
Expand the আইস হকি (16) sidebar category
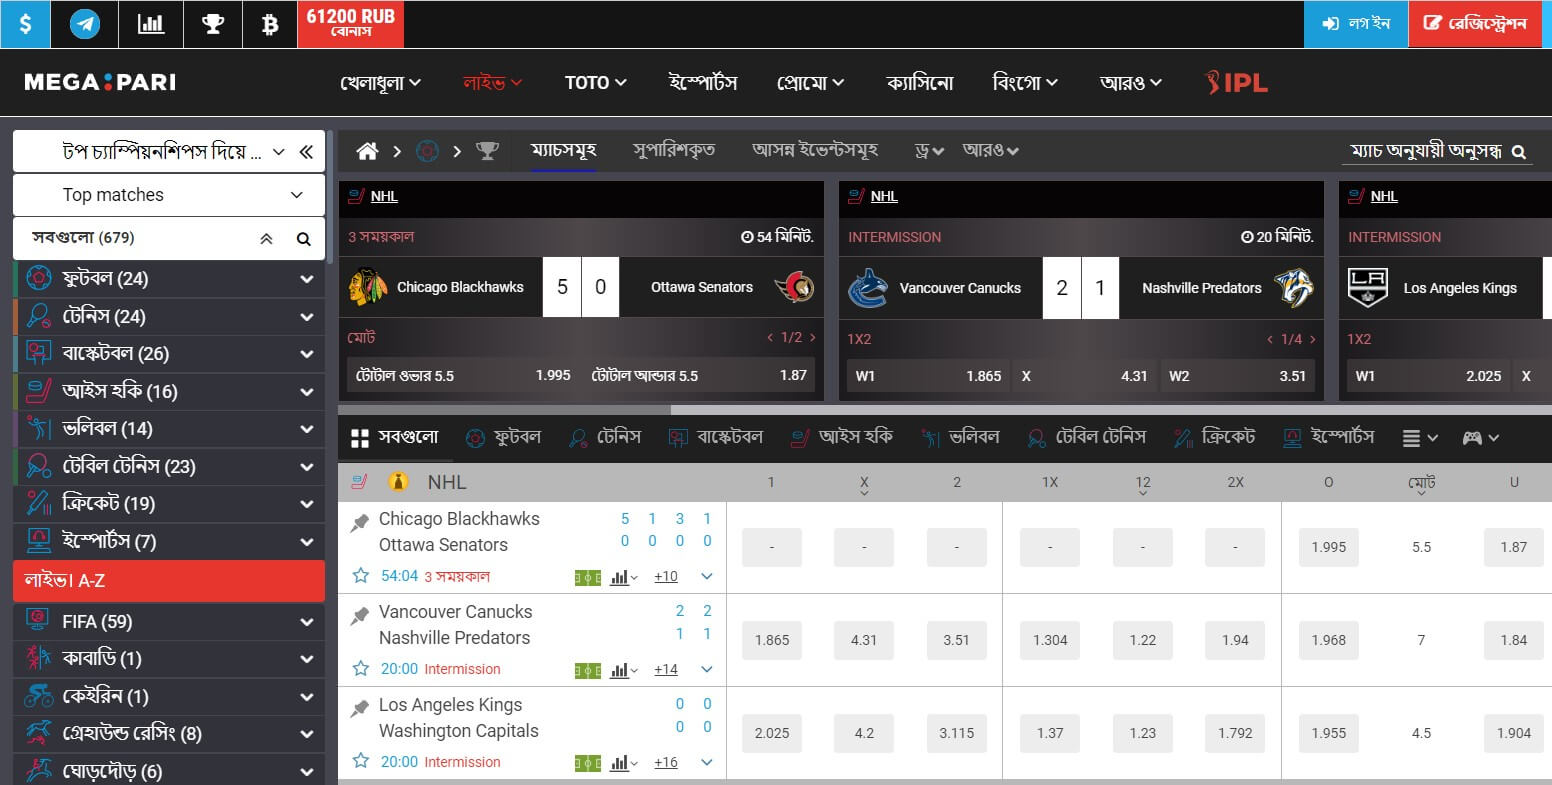coord(307,391)
